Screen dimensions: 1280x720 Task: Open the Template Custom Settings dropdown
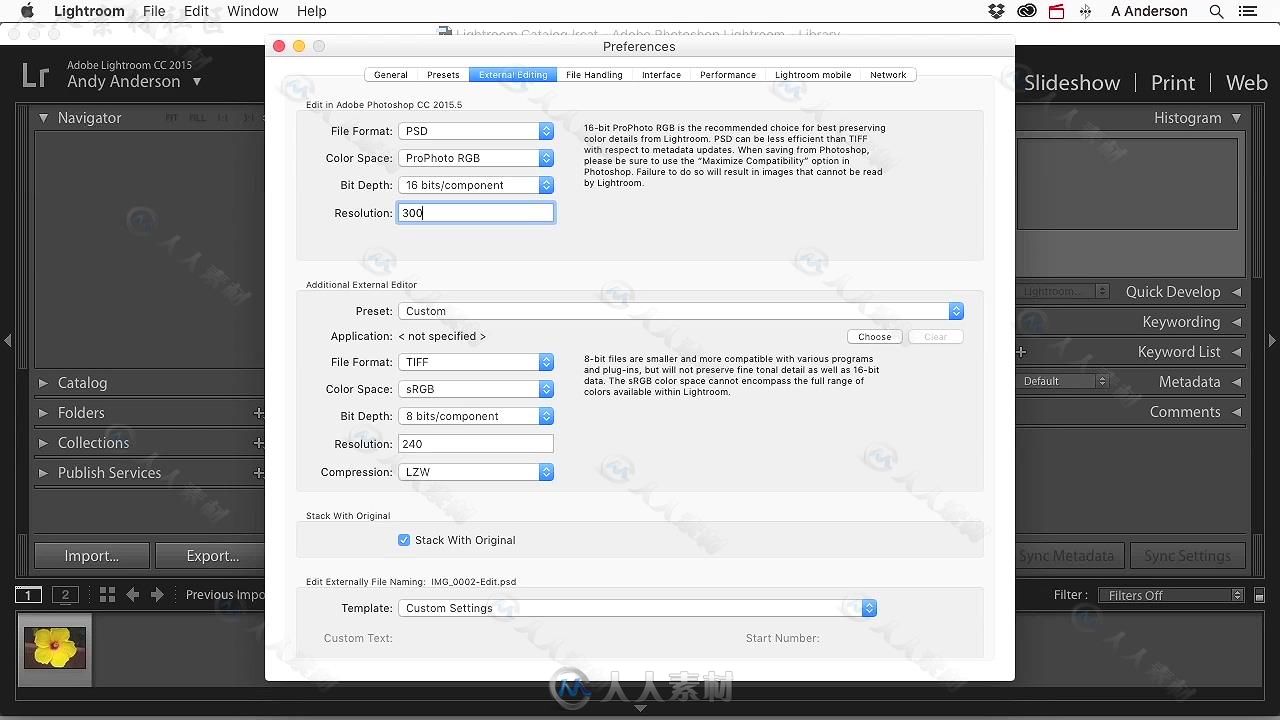click(x=637, y=608)
